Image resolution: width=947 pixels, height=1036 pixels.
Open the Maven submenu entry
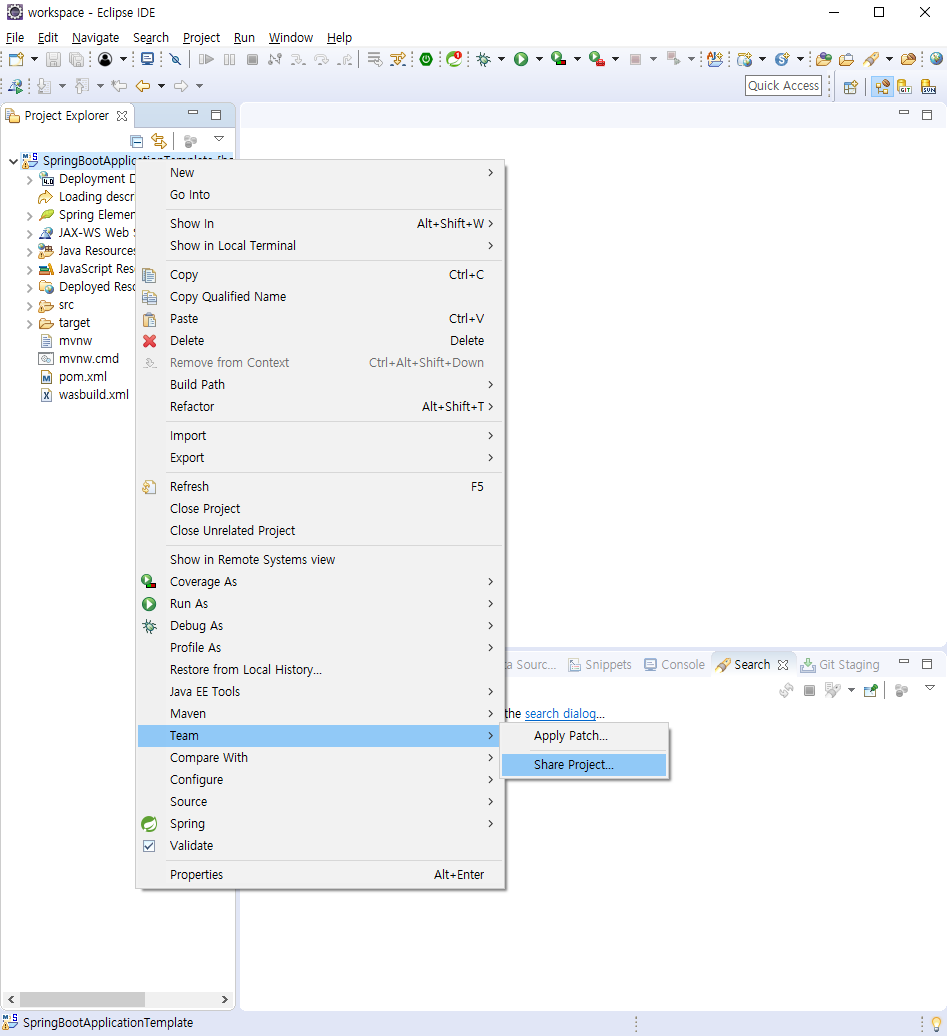point(320,714)
